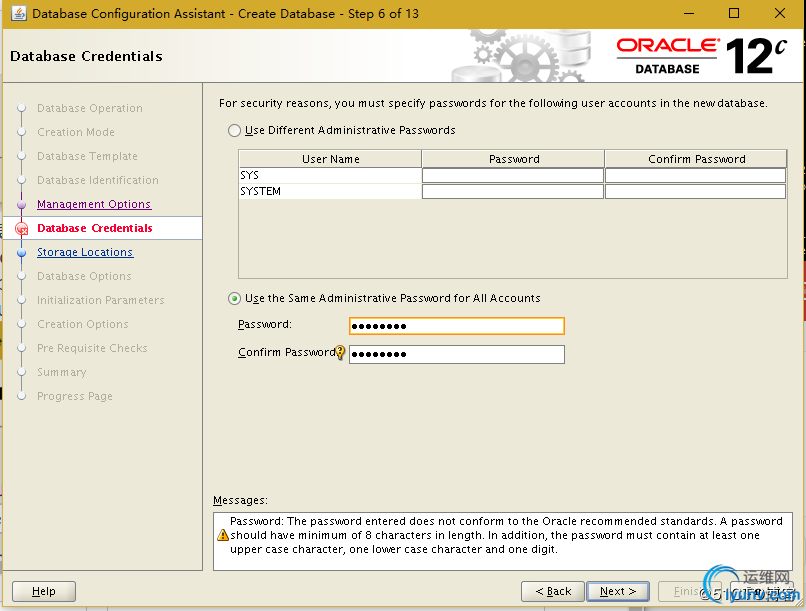Click the Database Template step
Screen dimensions: 806x611
[87, 156]
